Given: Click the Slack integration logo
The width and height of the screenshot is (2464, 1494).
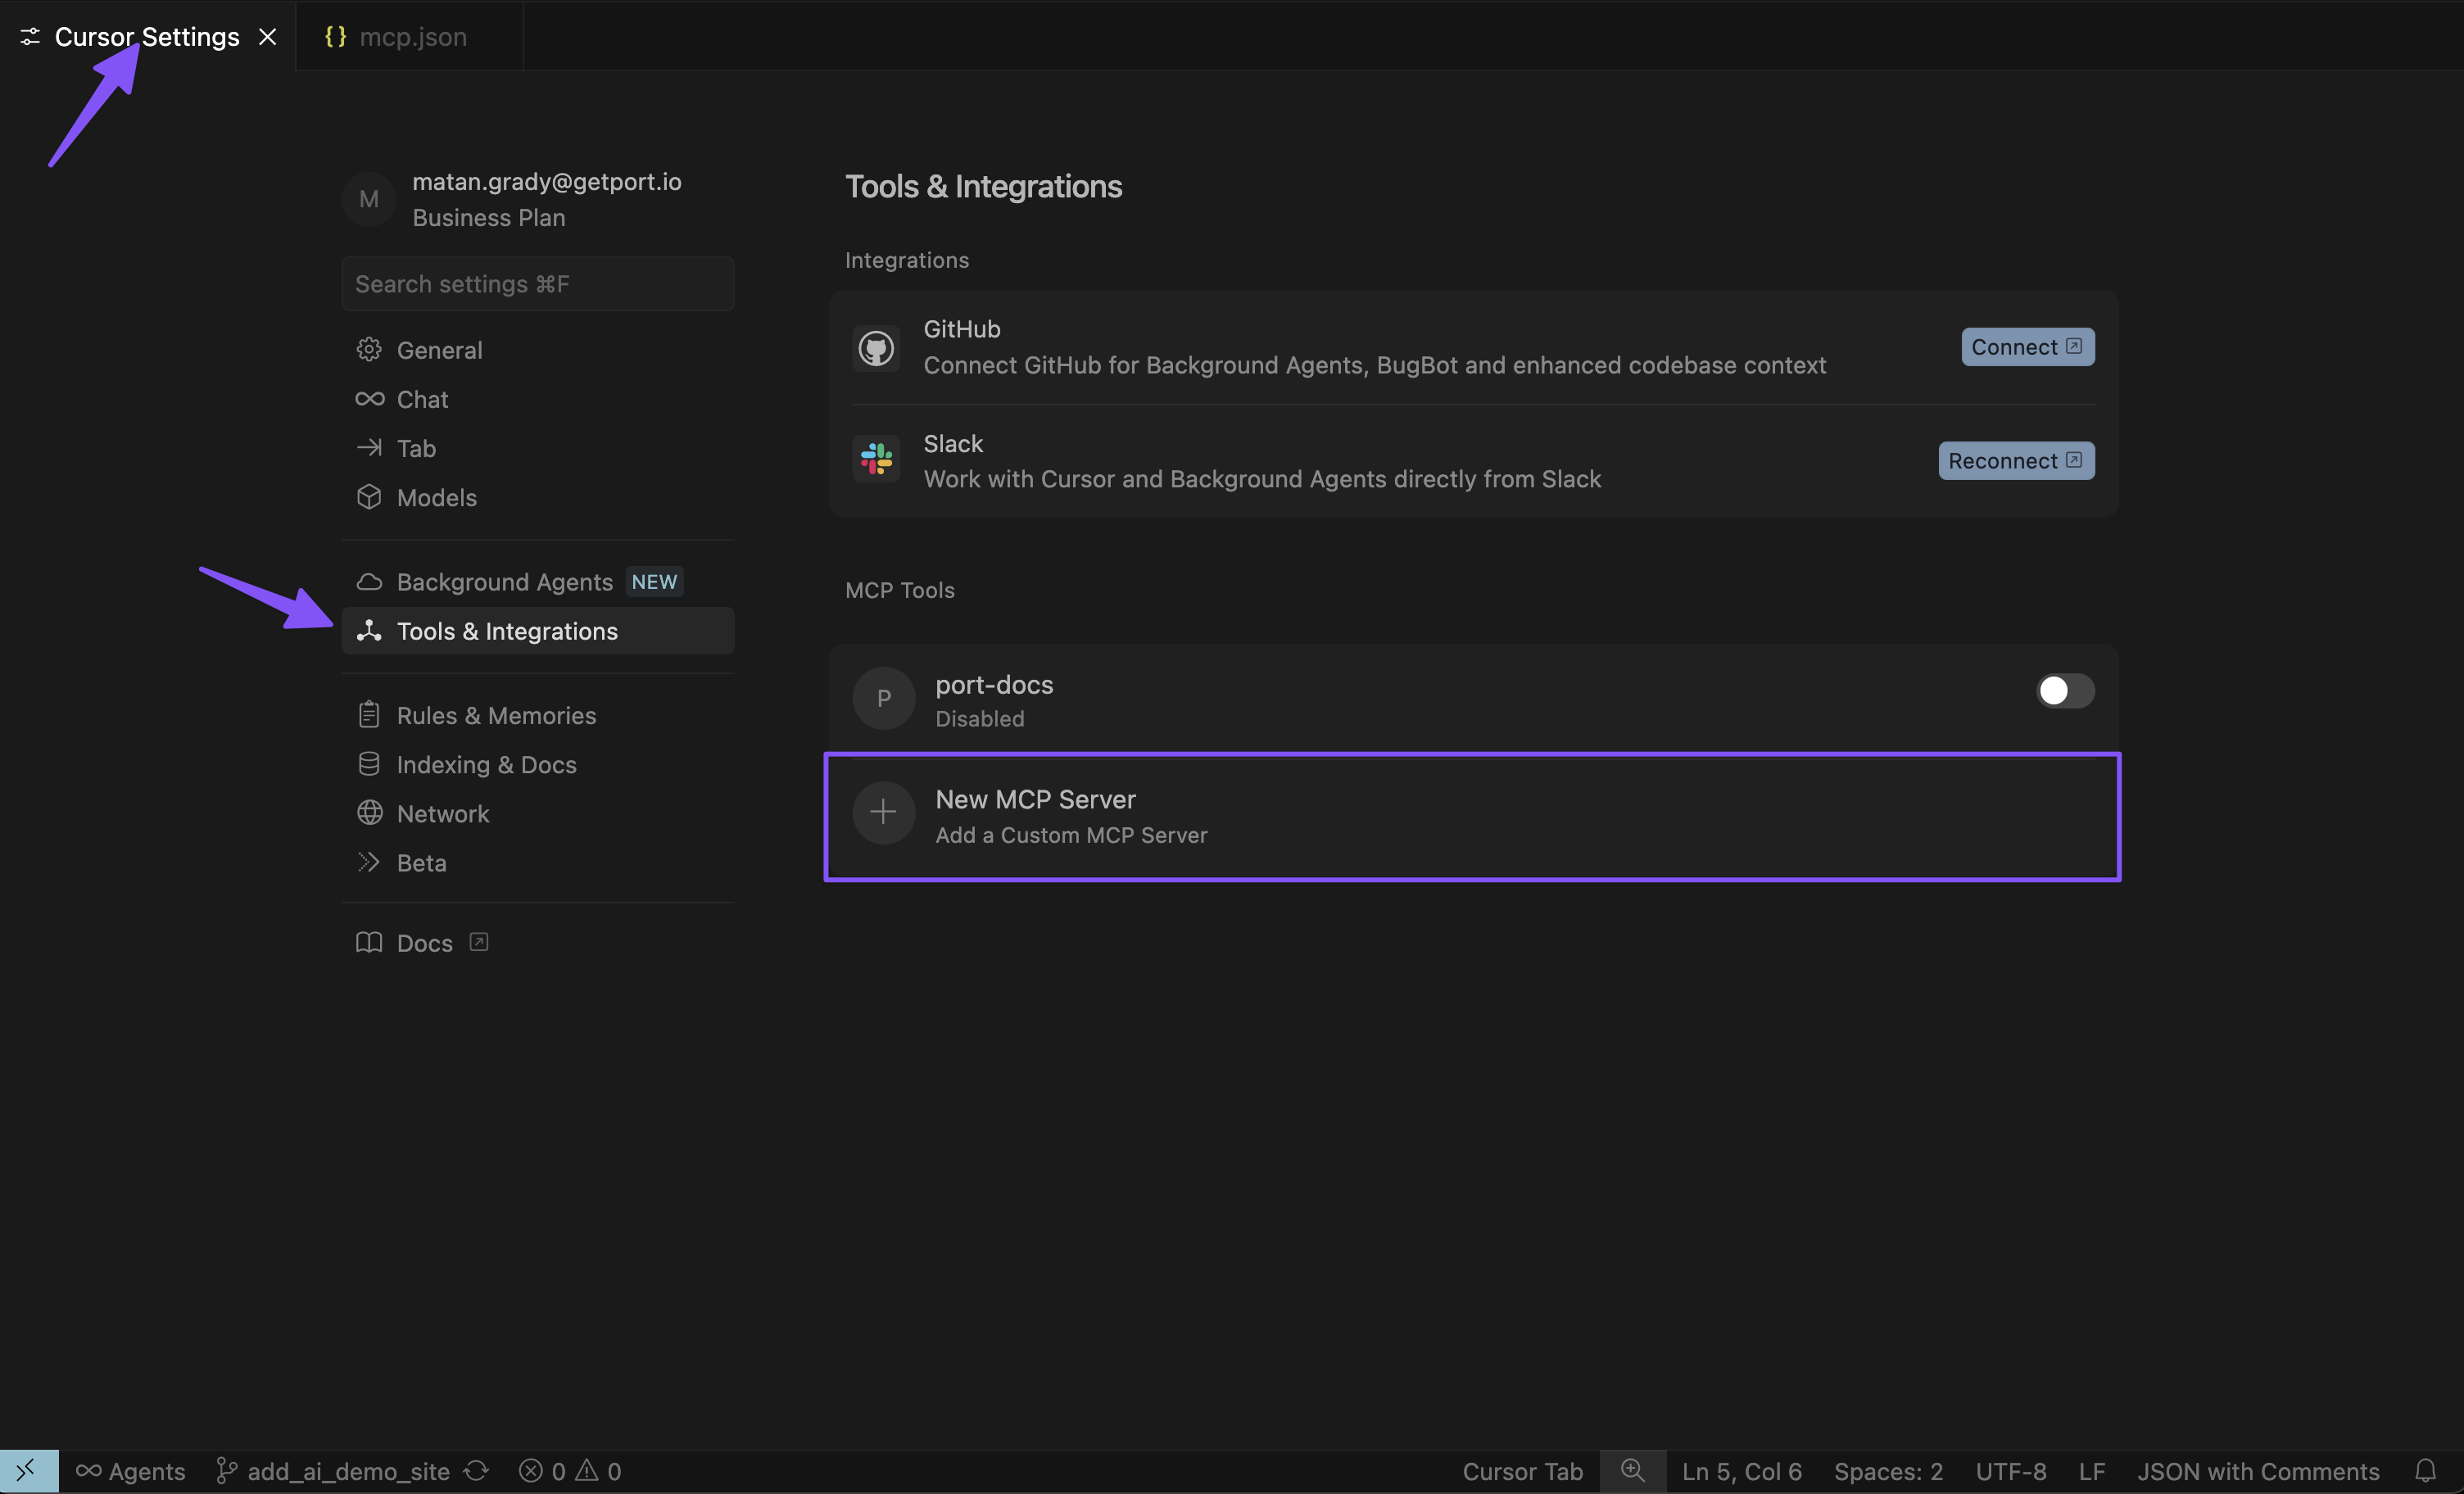Looking at the screenshot, I should coord(876,459).
